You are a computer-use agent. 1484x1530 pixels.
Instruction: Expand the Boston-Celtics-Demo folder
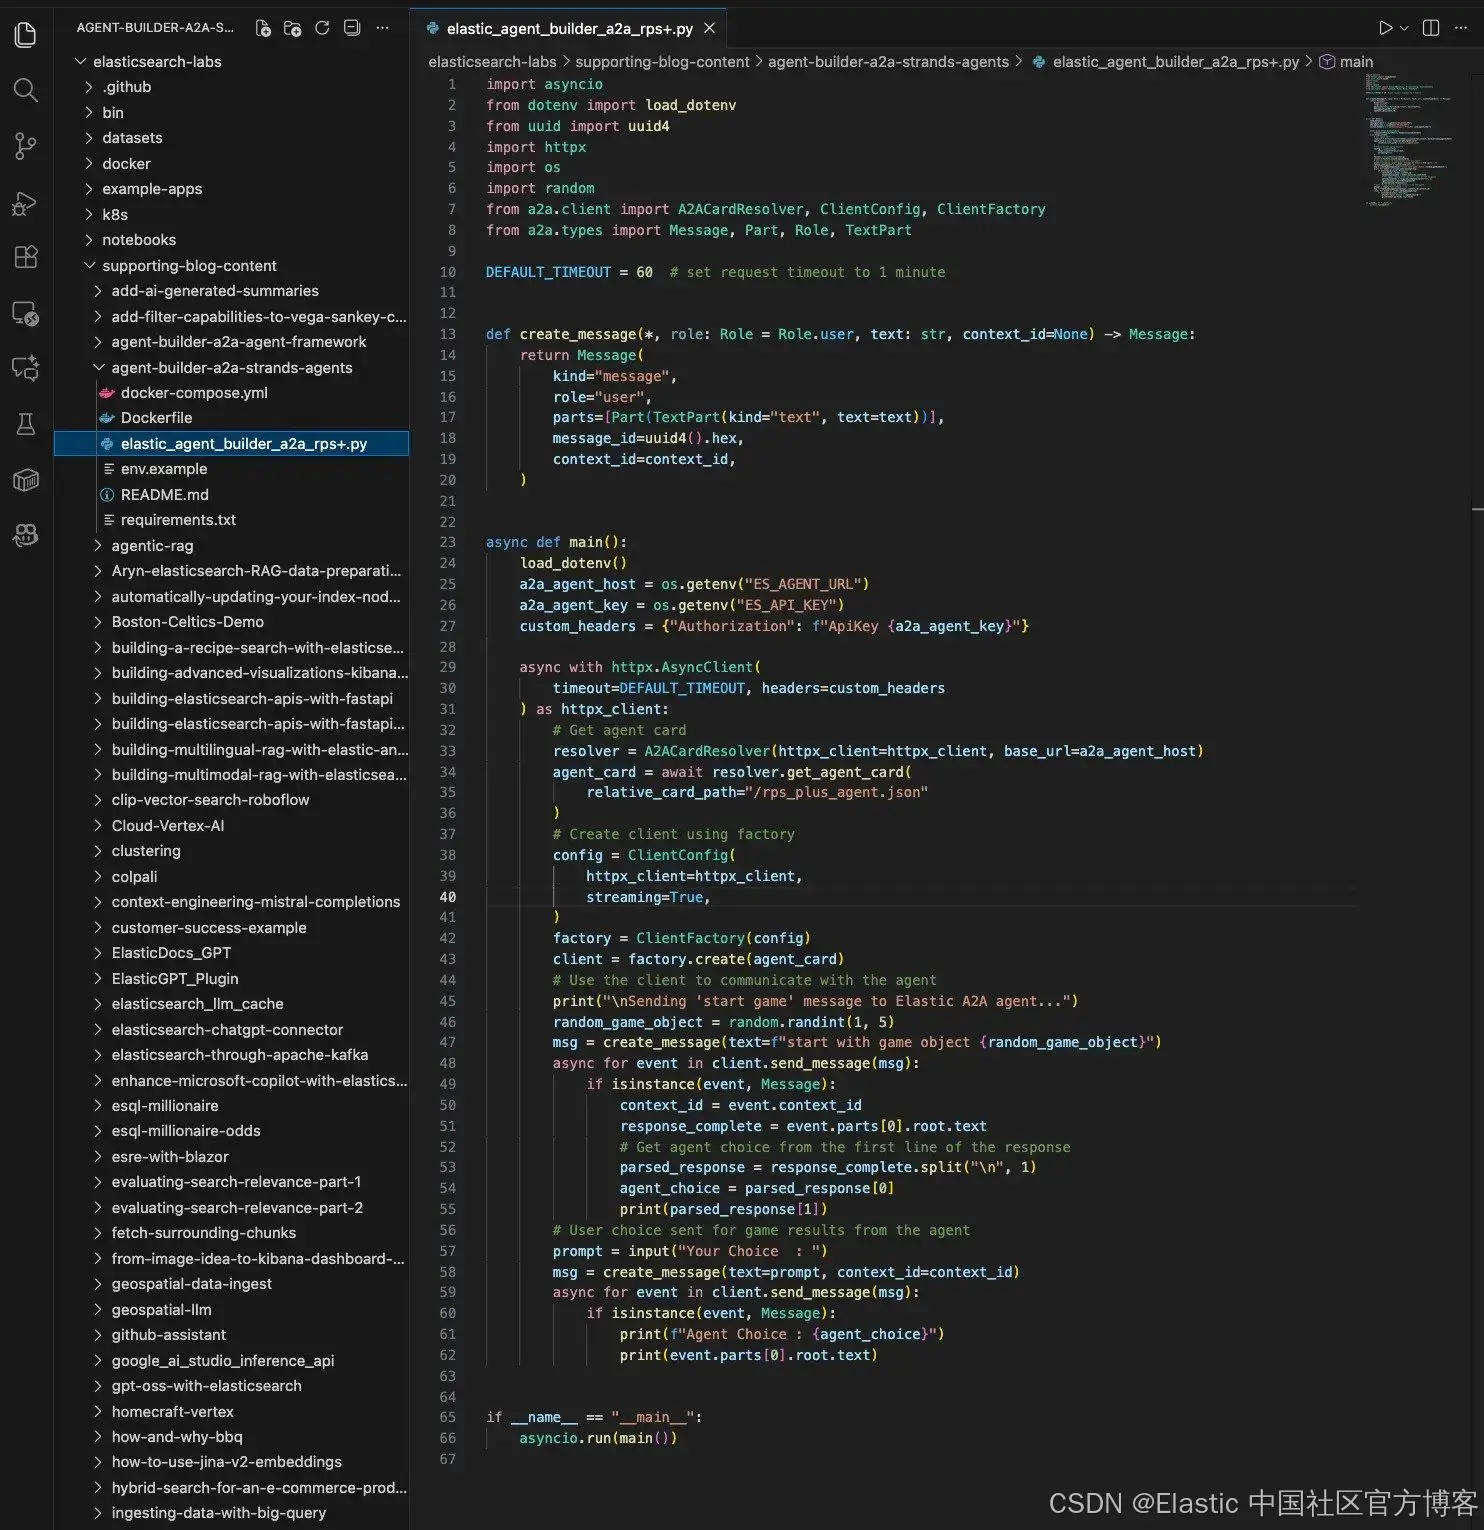point(188,622)
